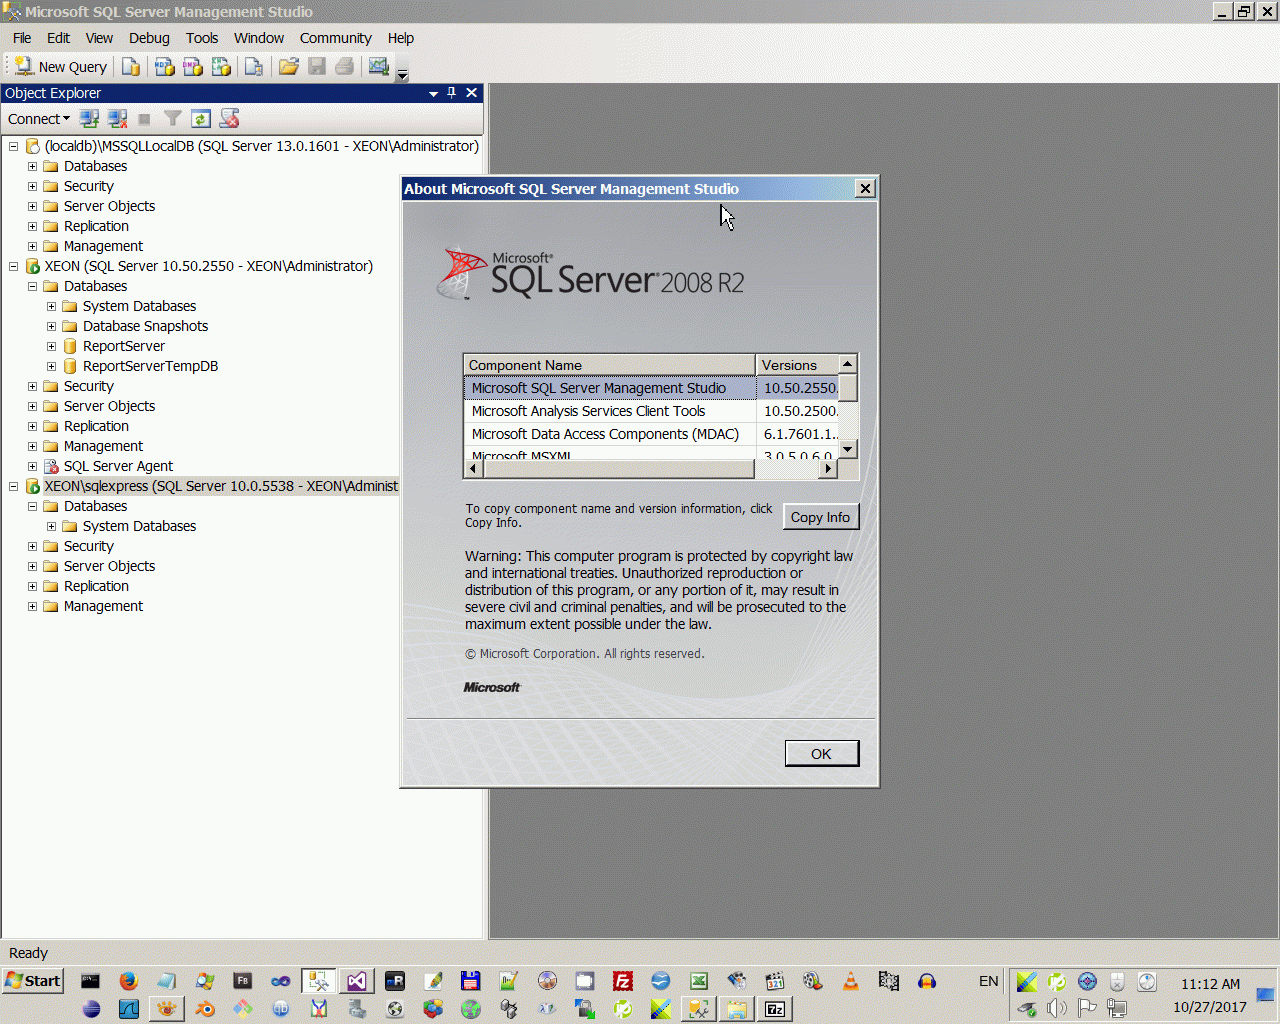
Task: Click the component list scroll up arrow
Action: 848,364
